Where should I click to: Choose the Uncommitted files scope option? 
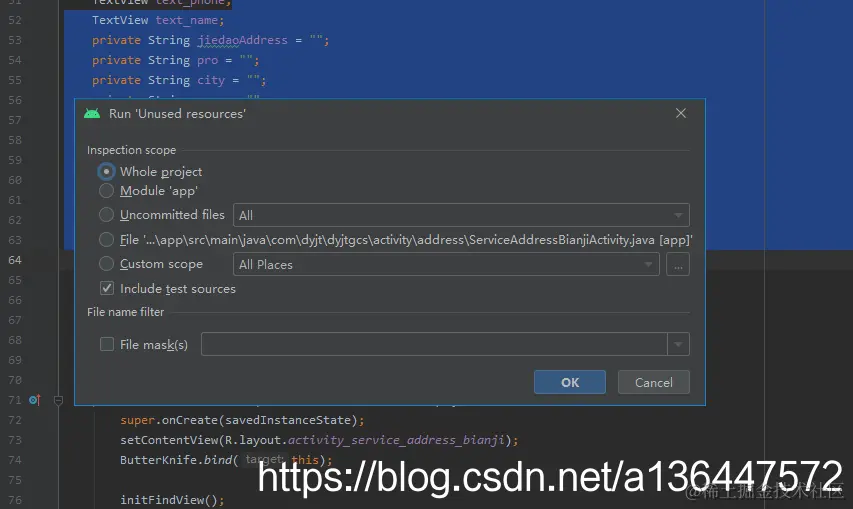coord(107,215)
